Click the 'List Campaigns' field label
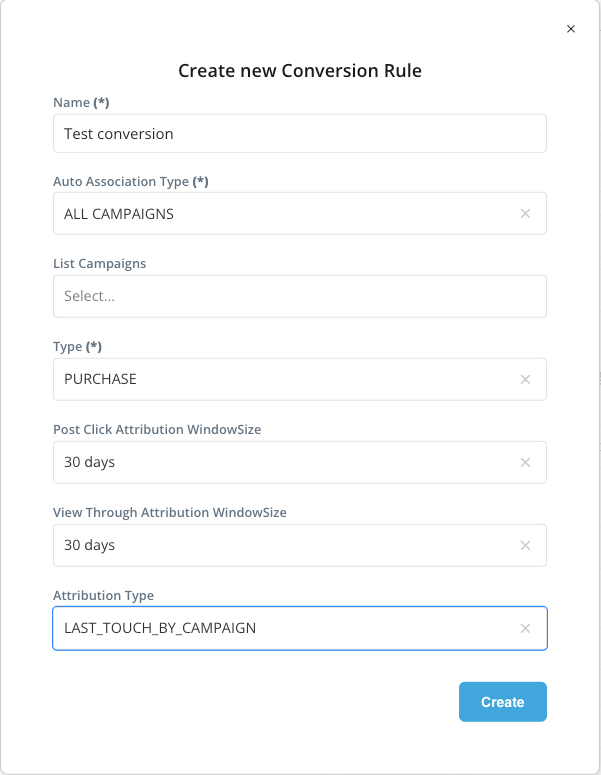This screenshot has height=775, width=601. coord(99,264)
